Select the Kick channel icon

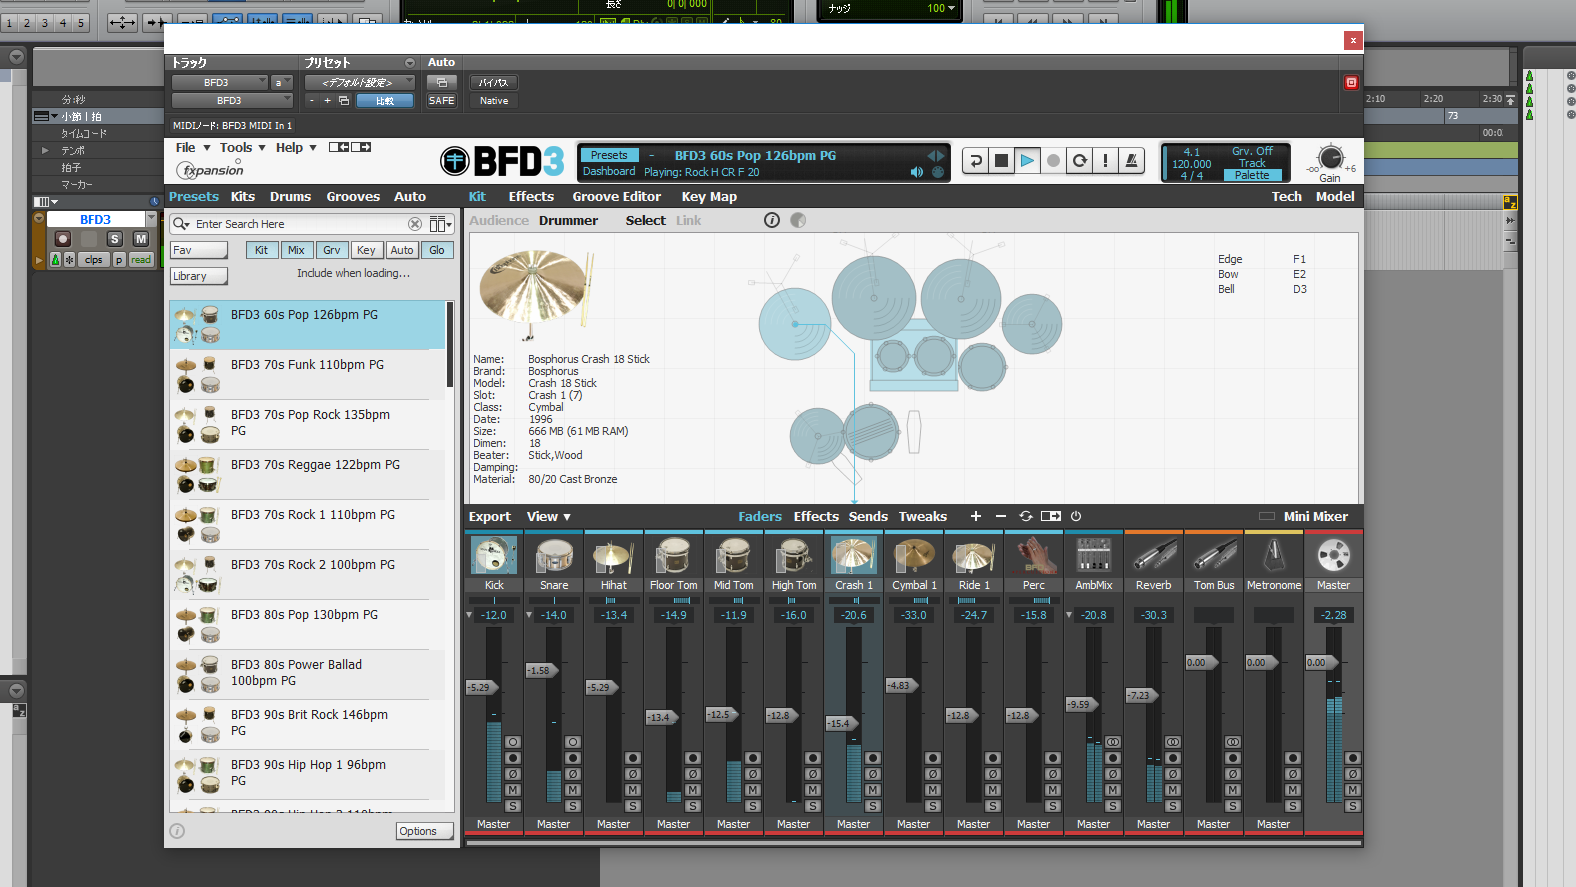click(x=494, y=555)
